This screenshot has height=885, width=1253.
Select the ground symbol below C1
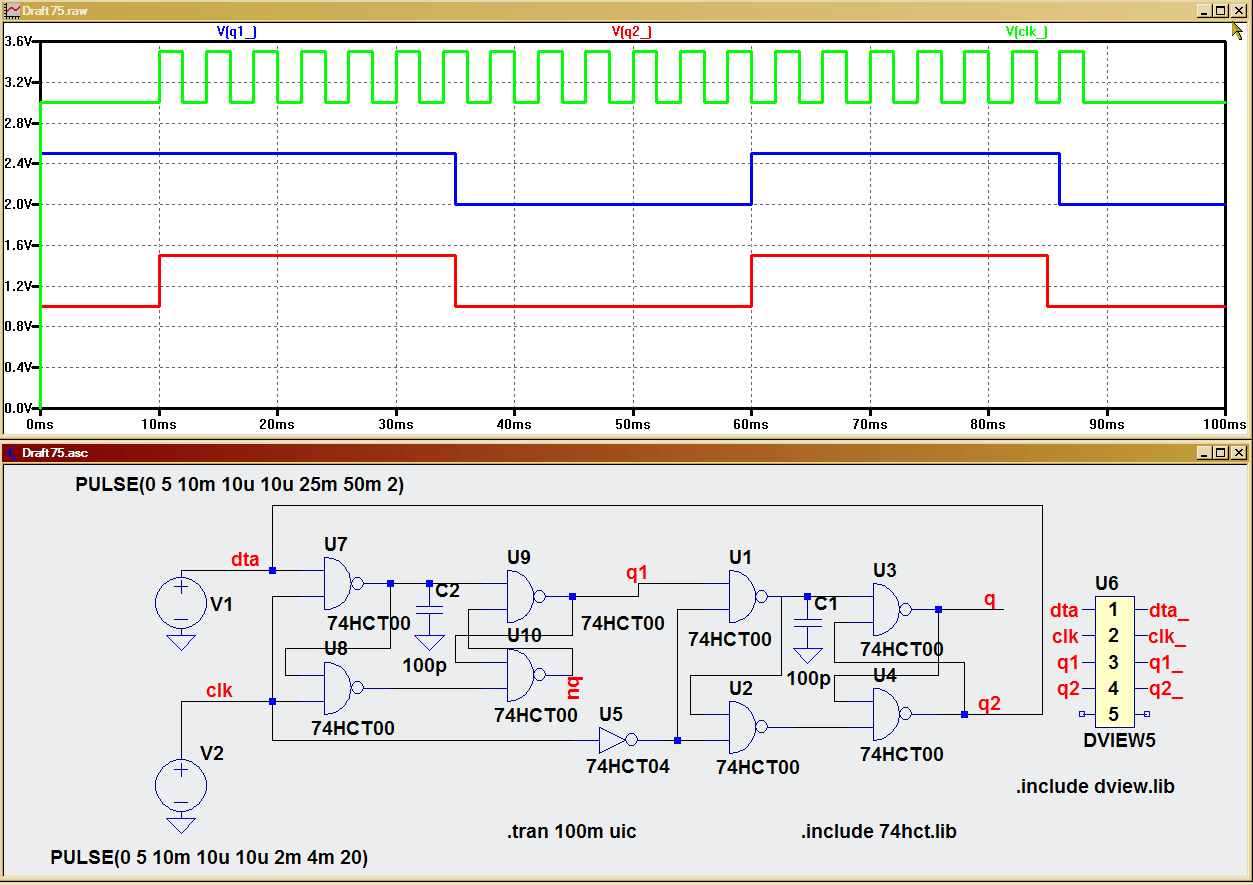[x=807, y=655]
